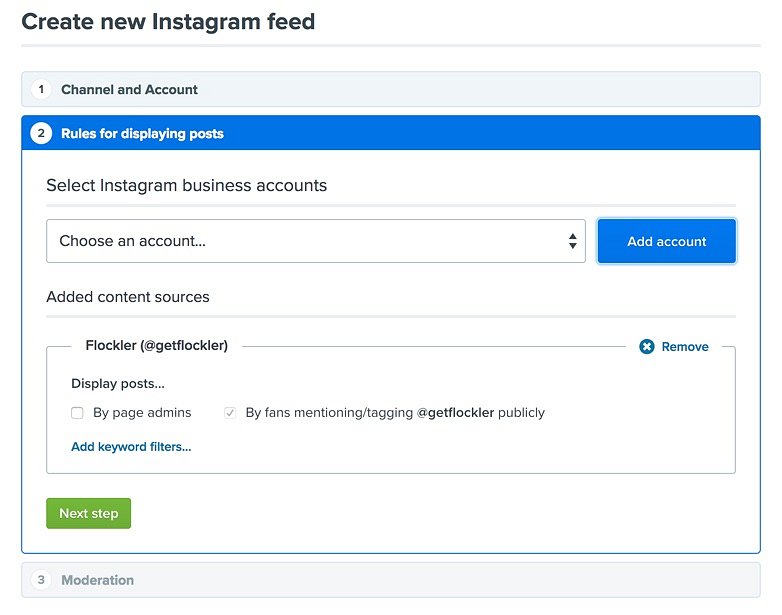Open Add keyword filters link
This screenshot has width=782, height=615.
(131, 447)
